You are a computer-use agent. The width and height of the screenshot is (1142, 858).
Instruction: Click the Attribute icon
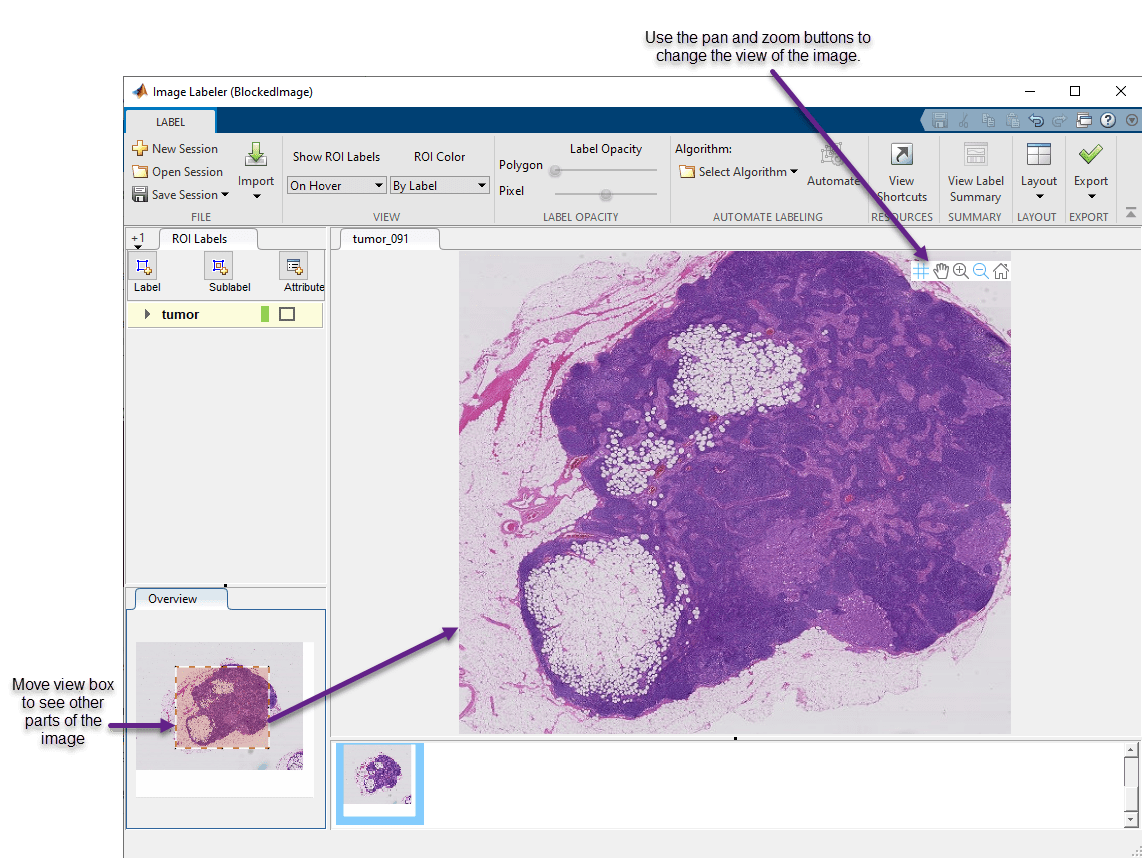click(294, 266)
